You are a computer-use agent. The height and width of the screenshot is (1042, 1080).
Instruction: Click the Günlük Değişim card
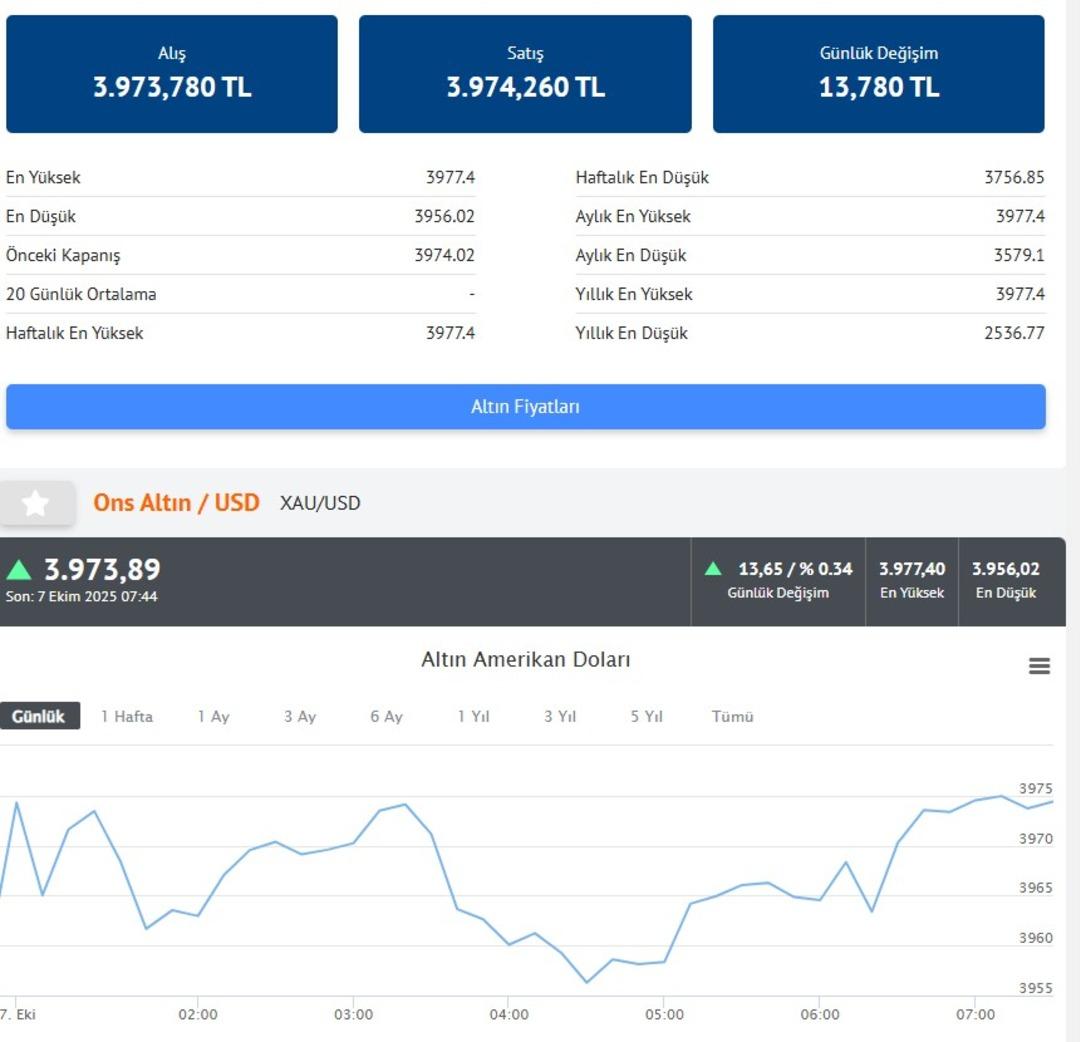878,74
